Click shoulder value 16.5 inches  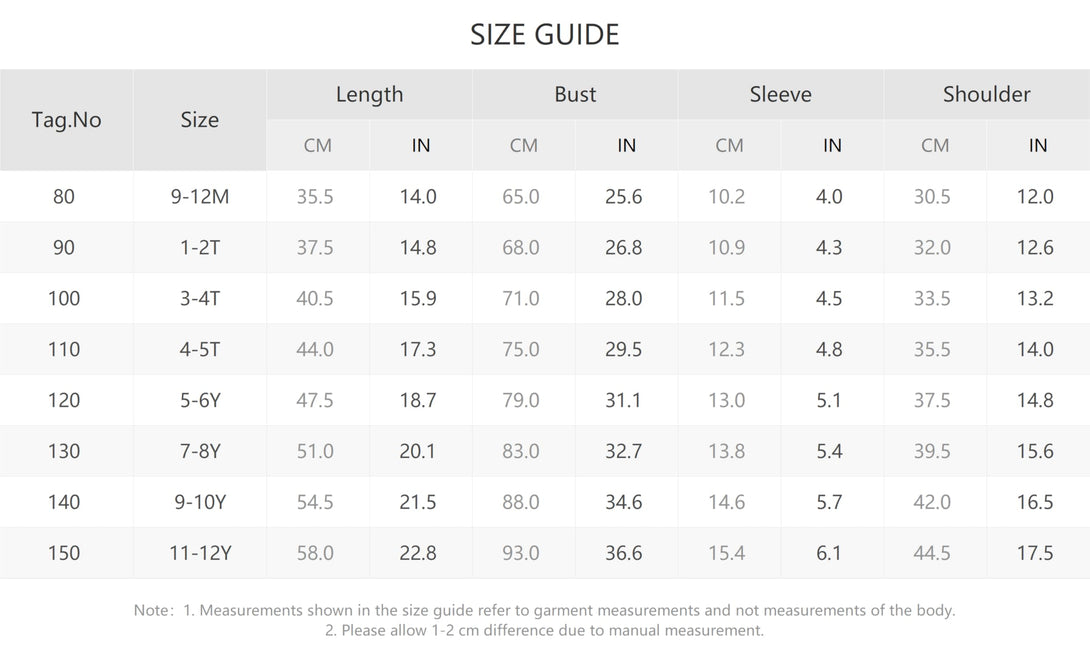[x=1035, y=502]
